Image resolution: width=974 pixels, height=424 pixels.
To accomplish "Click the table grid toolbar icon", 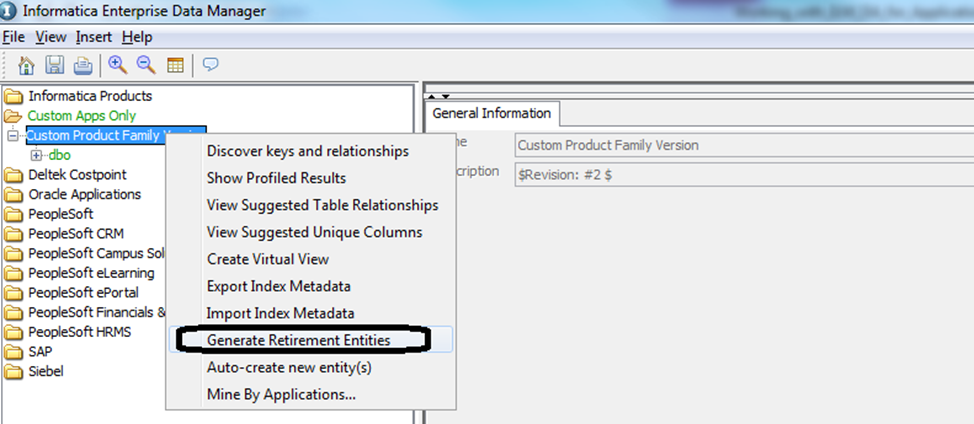I will (175, 65).
